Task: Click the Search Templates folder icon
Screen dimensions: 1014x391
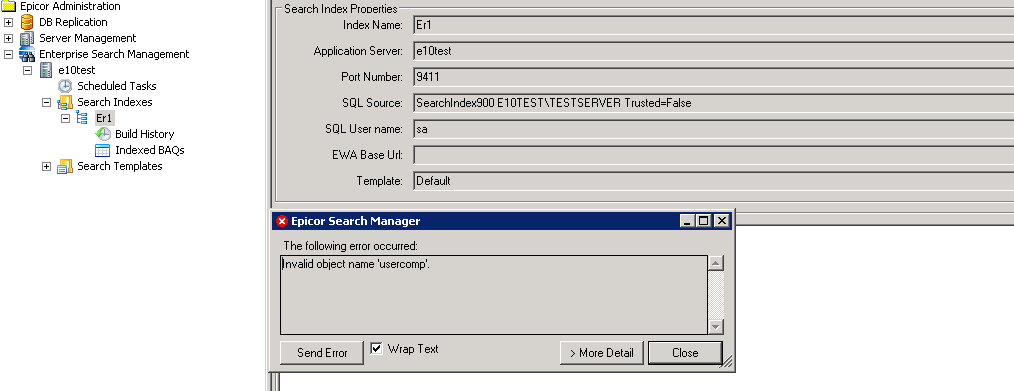Action: click(65, 166)
